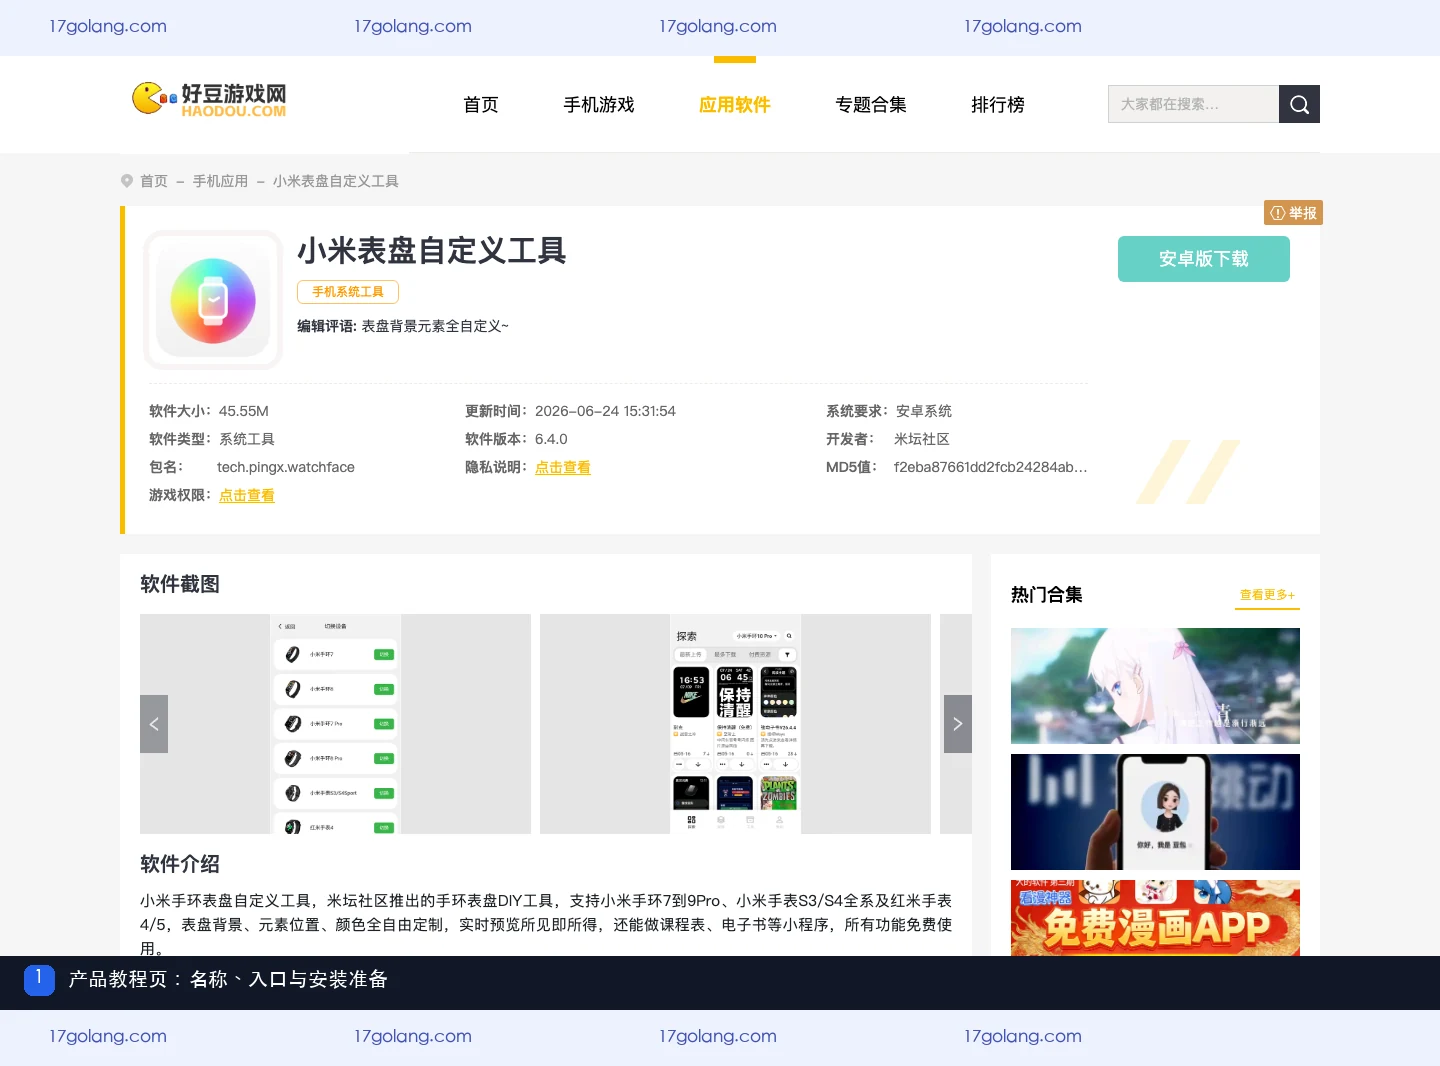1440x1066 pixels.
Task: Click the 系统工具 software type value
Action: pyautogui.click(x=247, y=439)
